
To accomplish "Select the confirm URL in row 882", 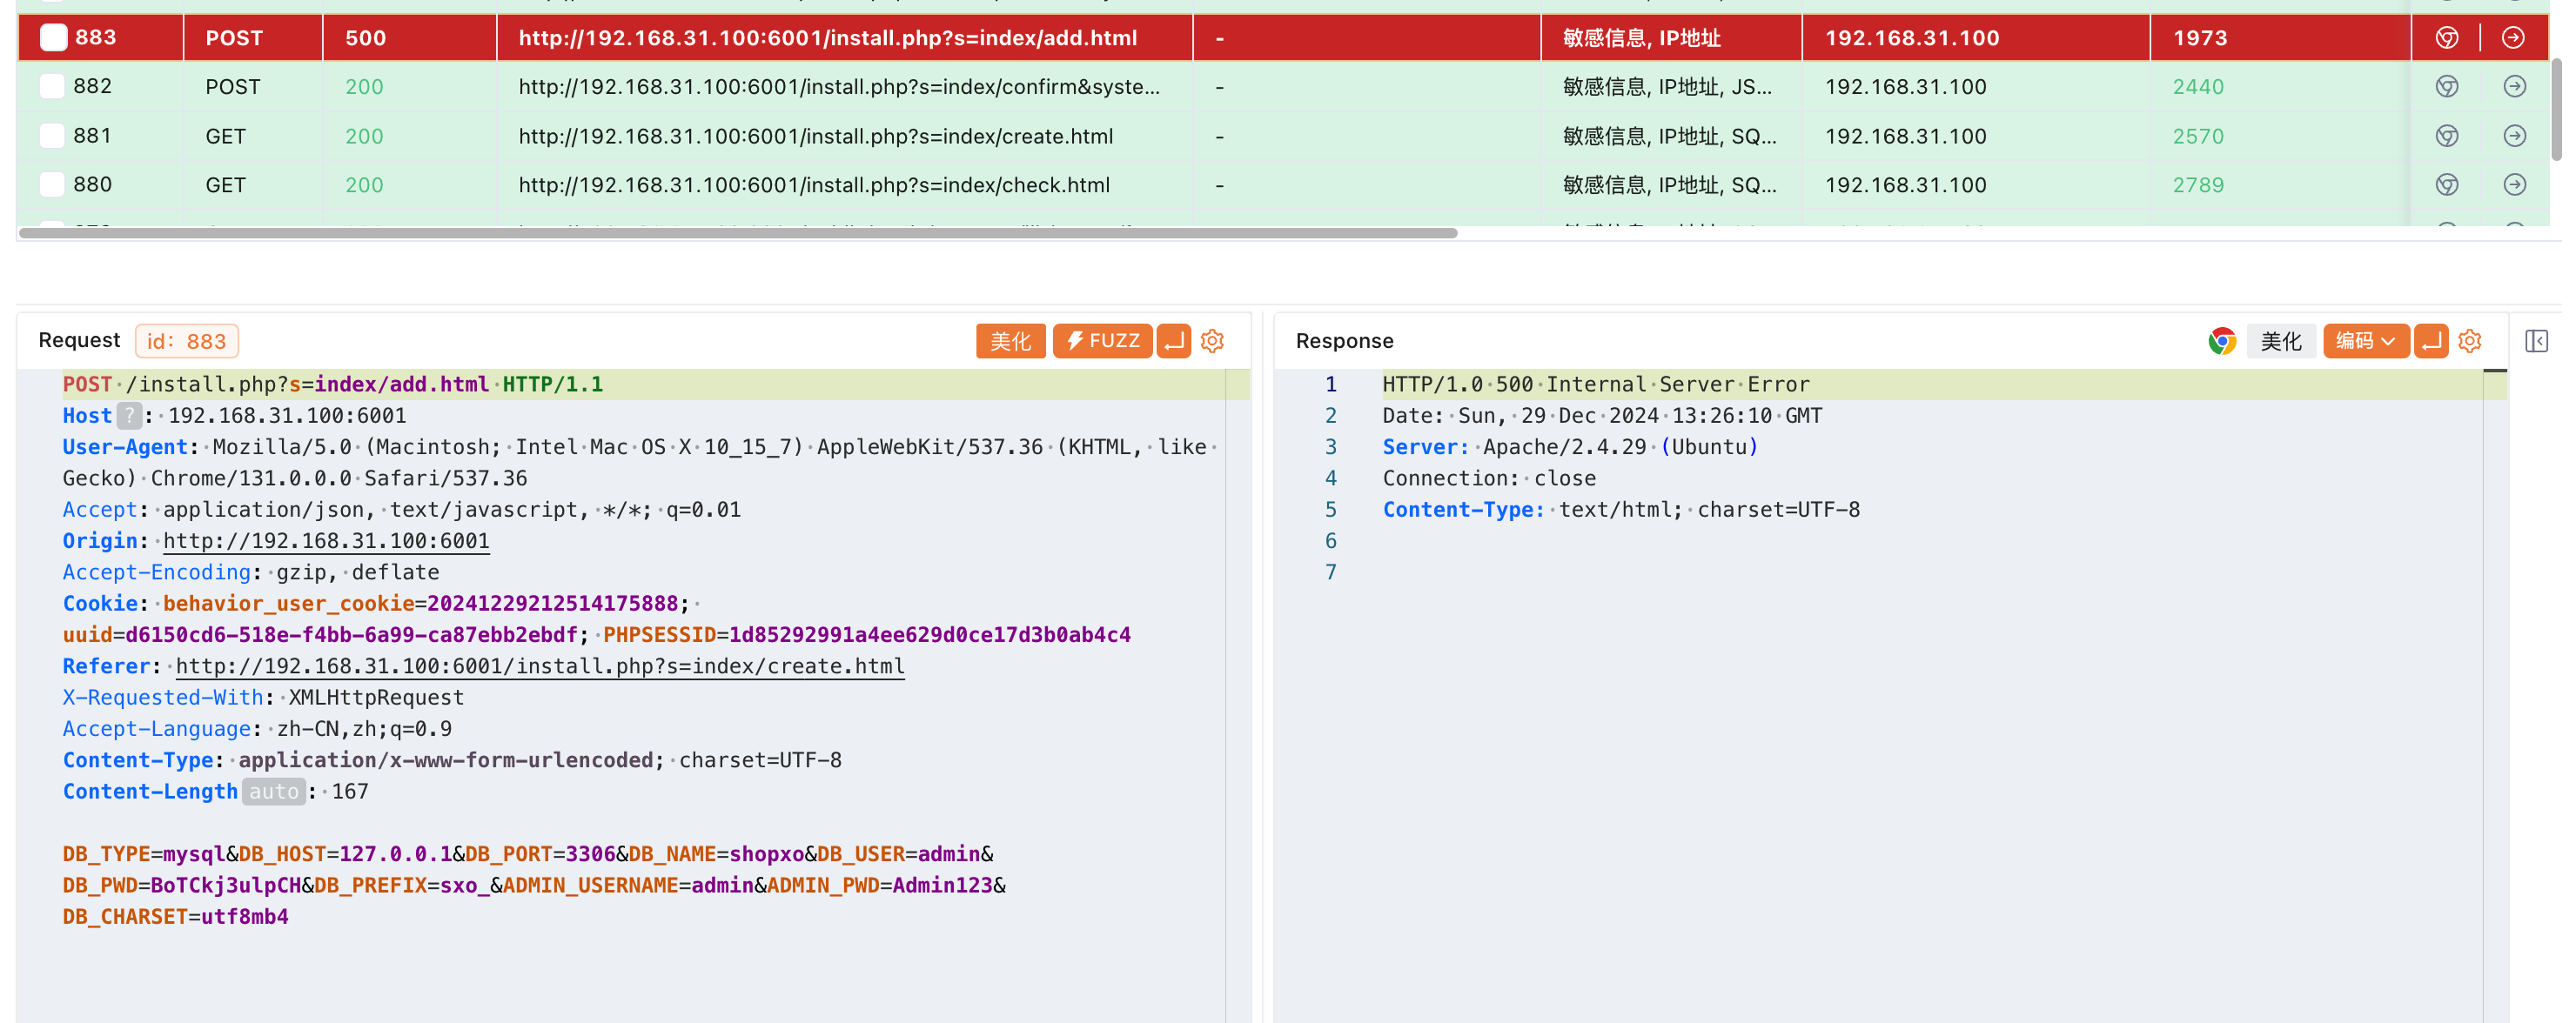I will coord(839,87).
